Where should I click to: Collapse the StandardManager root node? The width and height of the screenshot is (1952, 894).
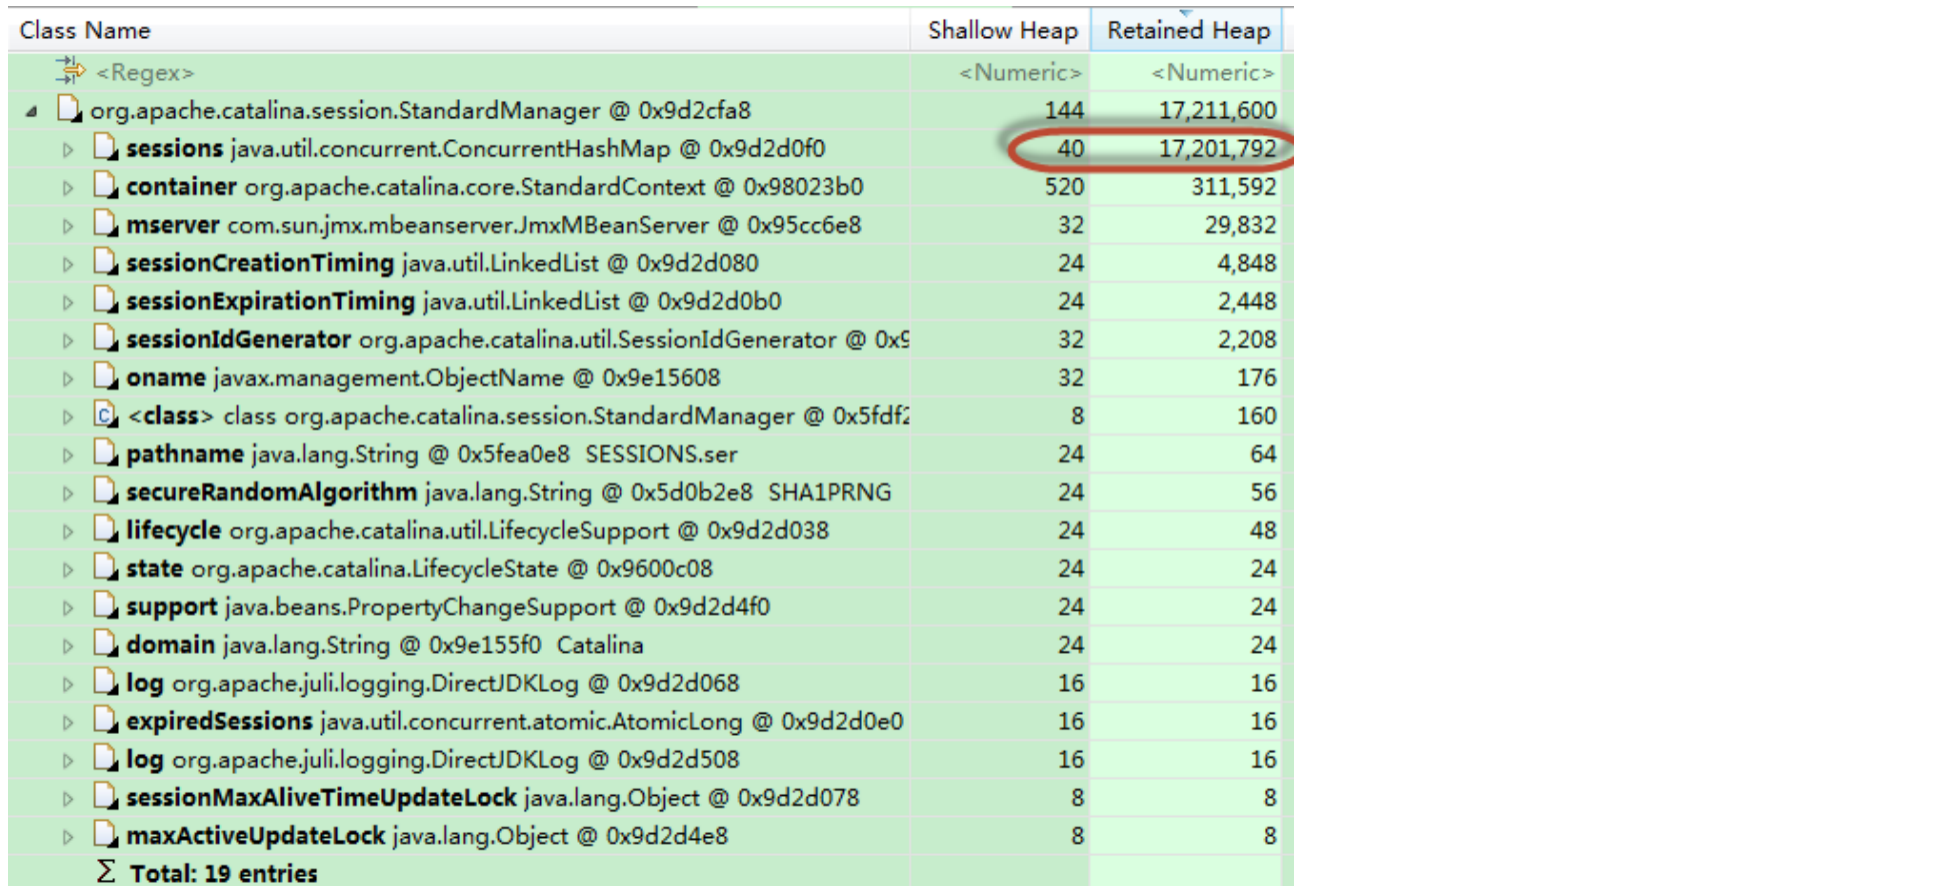tap(32, 112)
